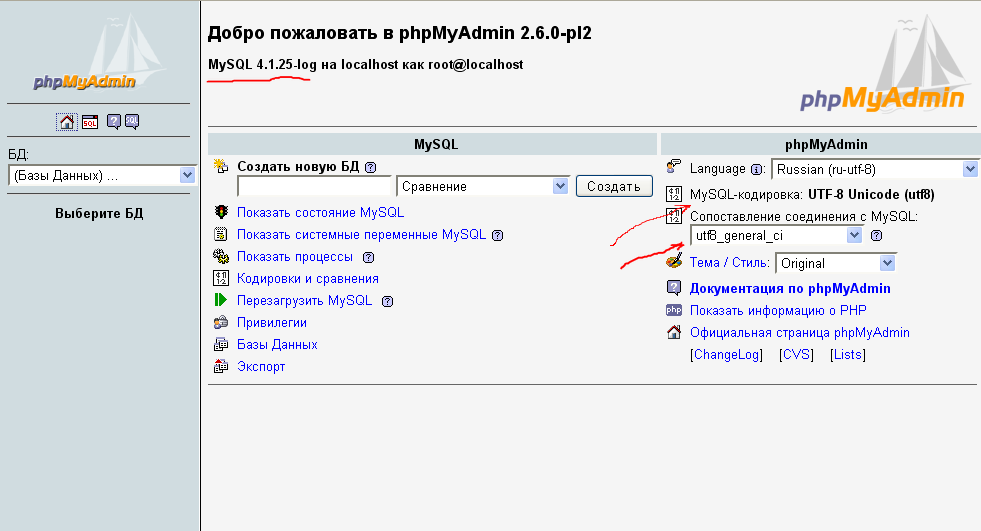Click info icon next to Language label
Screen dimensions: 981x531
756,169
